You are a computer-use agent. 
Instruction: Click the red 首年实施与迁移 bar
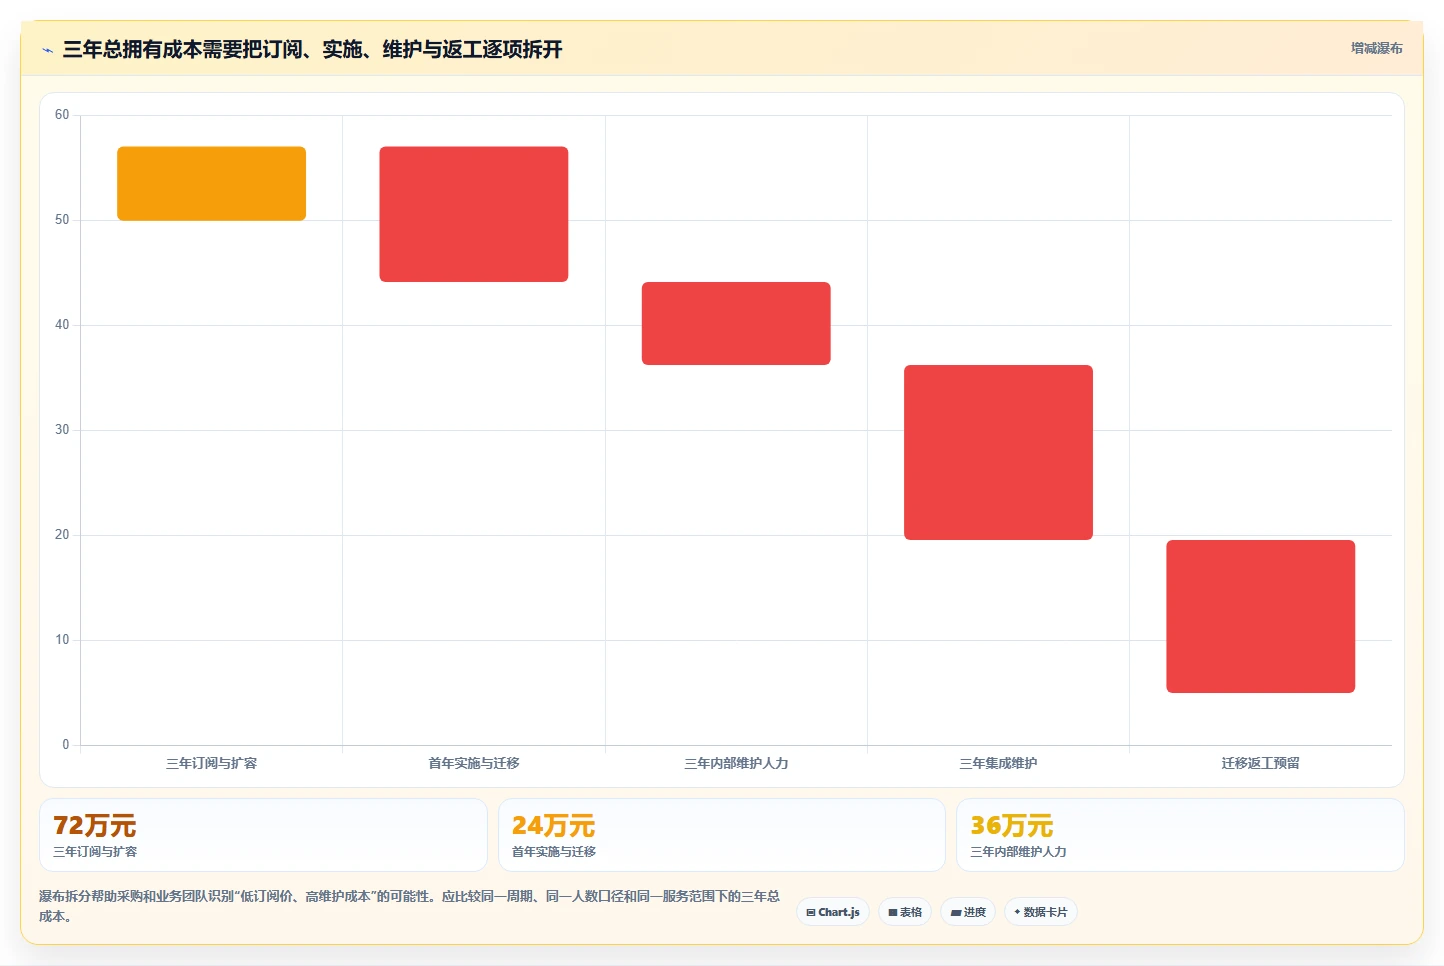(x=474, y=214)
